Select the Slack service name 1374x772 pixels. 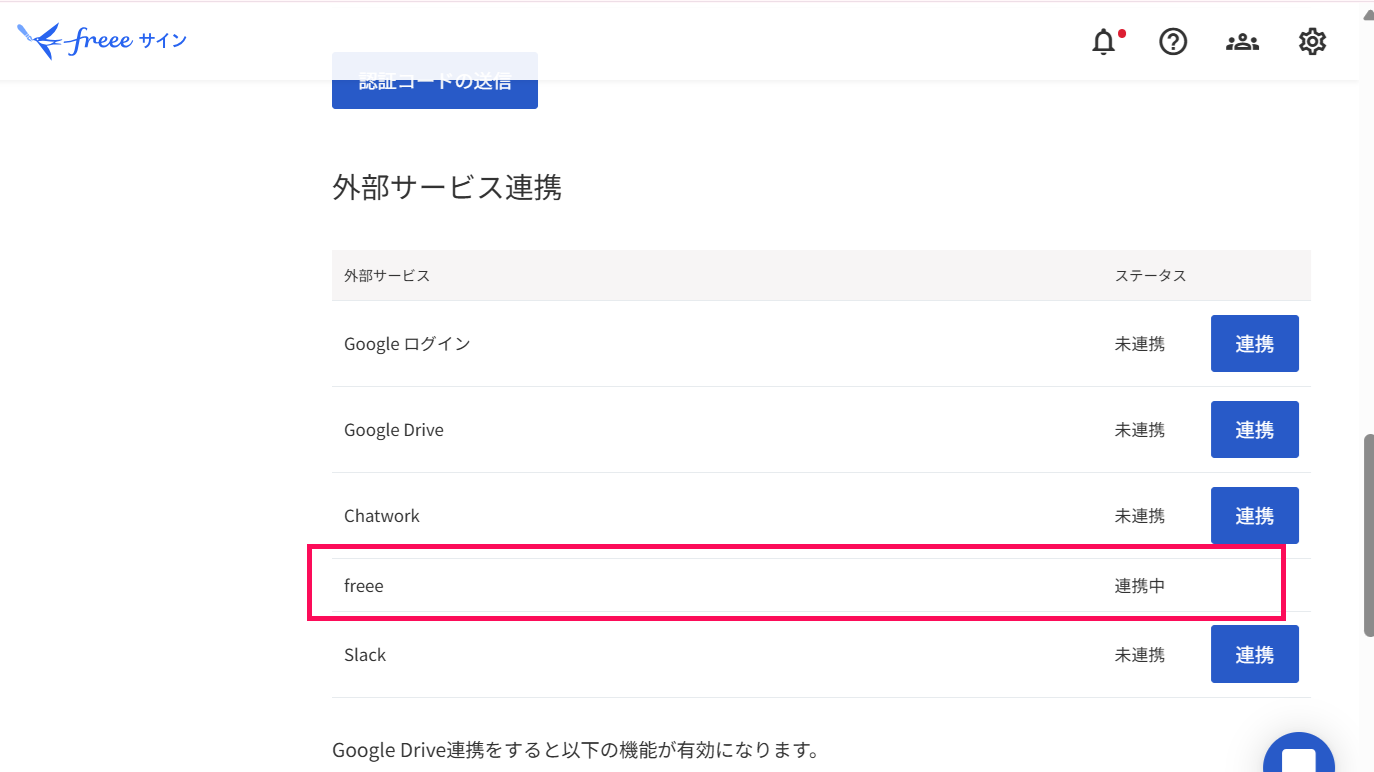pos(365,655)
